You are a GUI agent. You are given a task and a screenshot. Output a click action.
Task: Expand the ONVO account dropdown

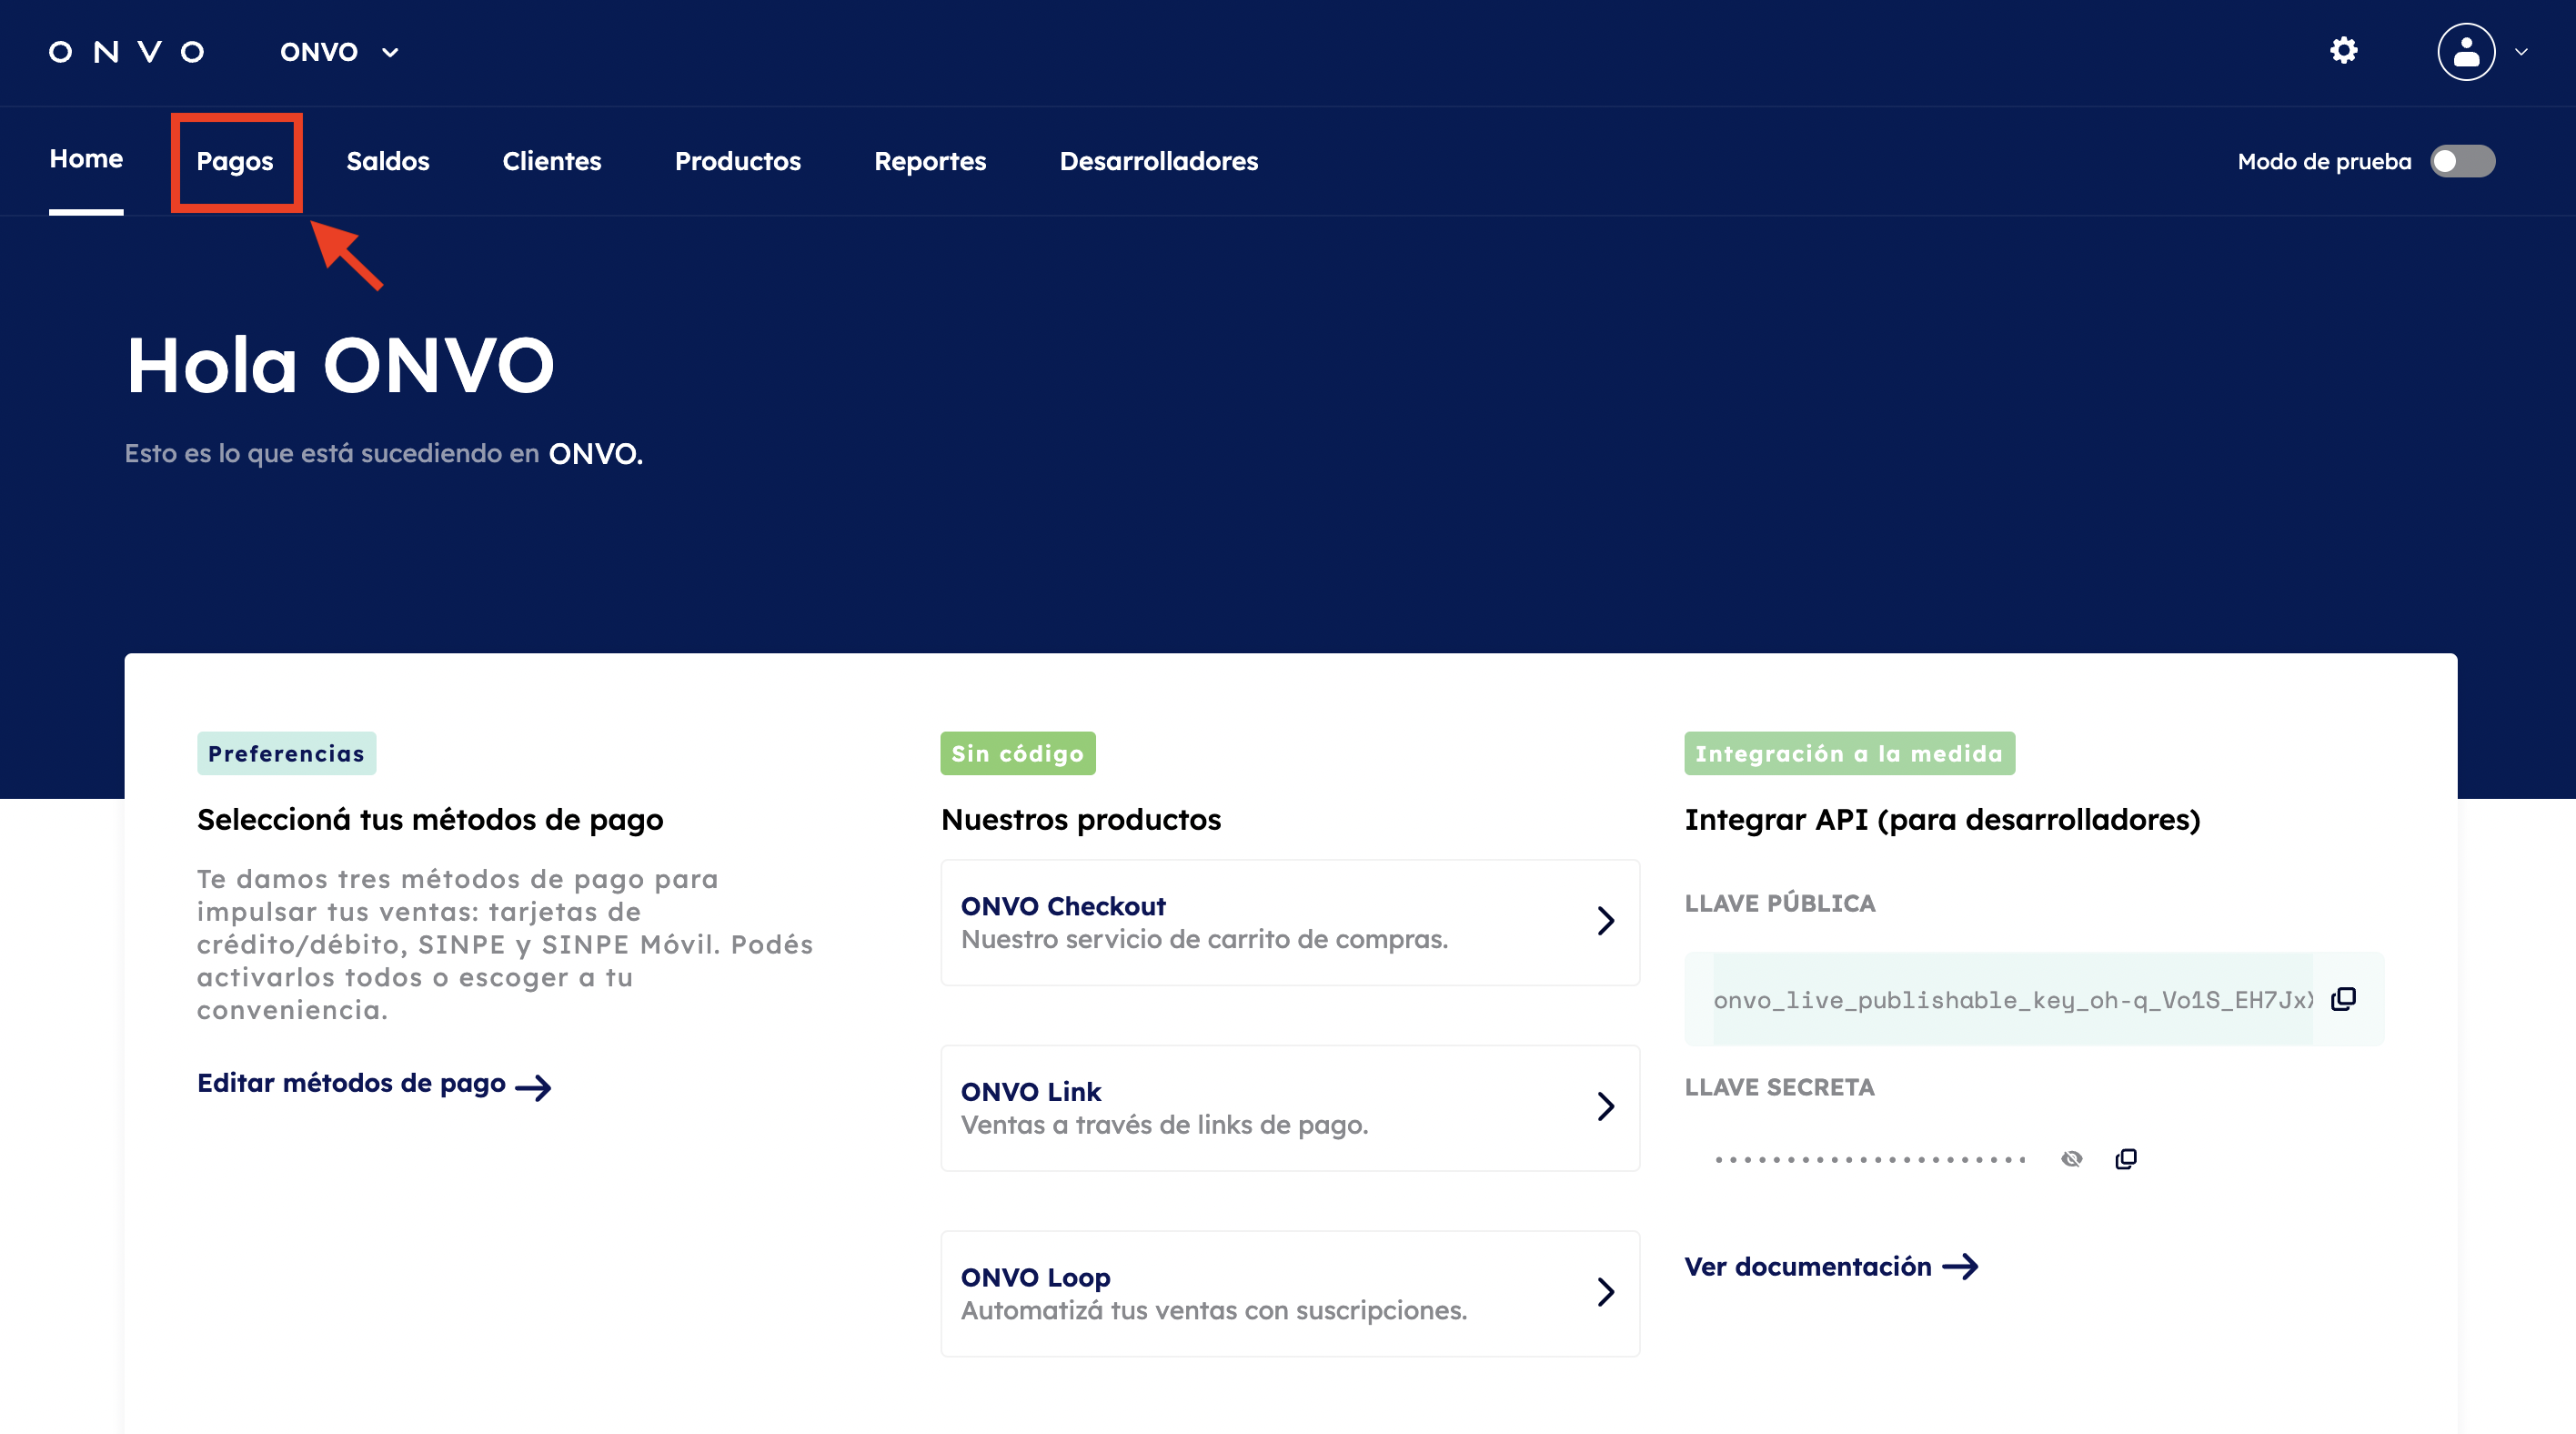click(339, 52)
